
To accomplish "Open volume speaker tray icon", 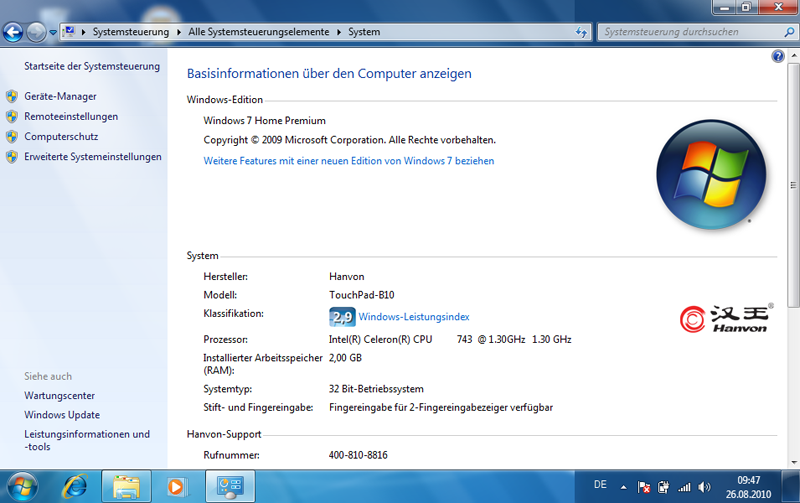I will [x=705, y=487].
